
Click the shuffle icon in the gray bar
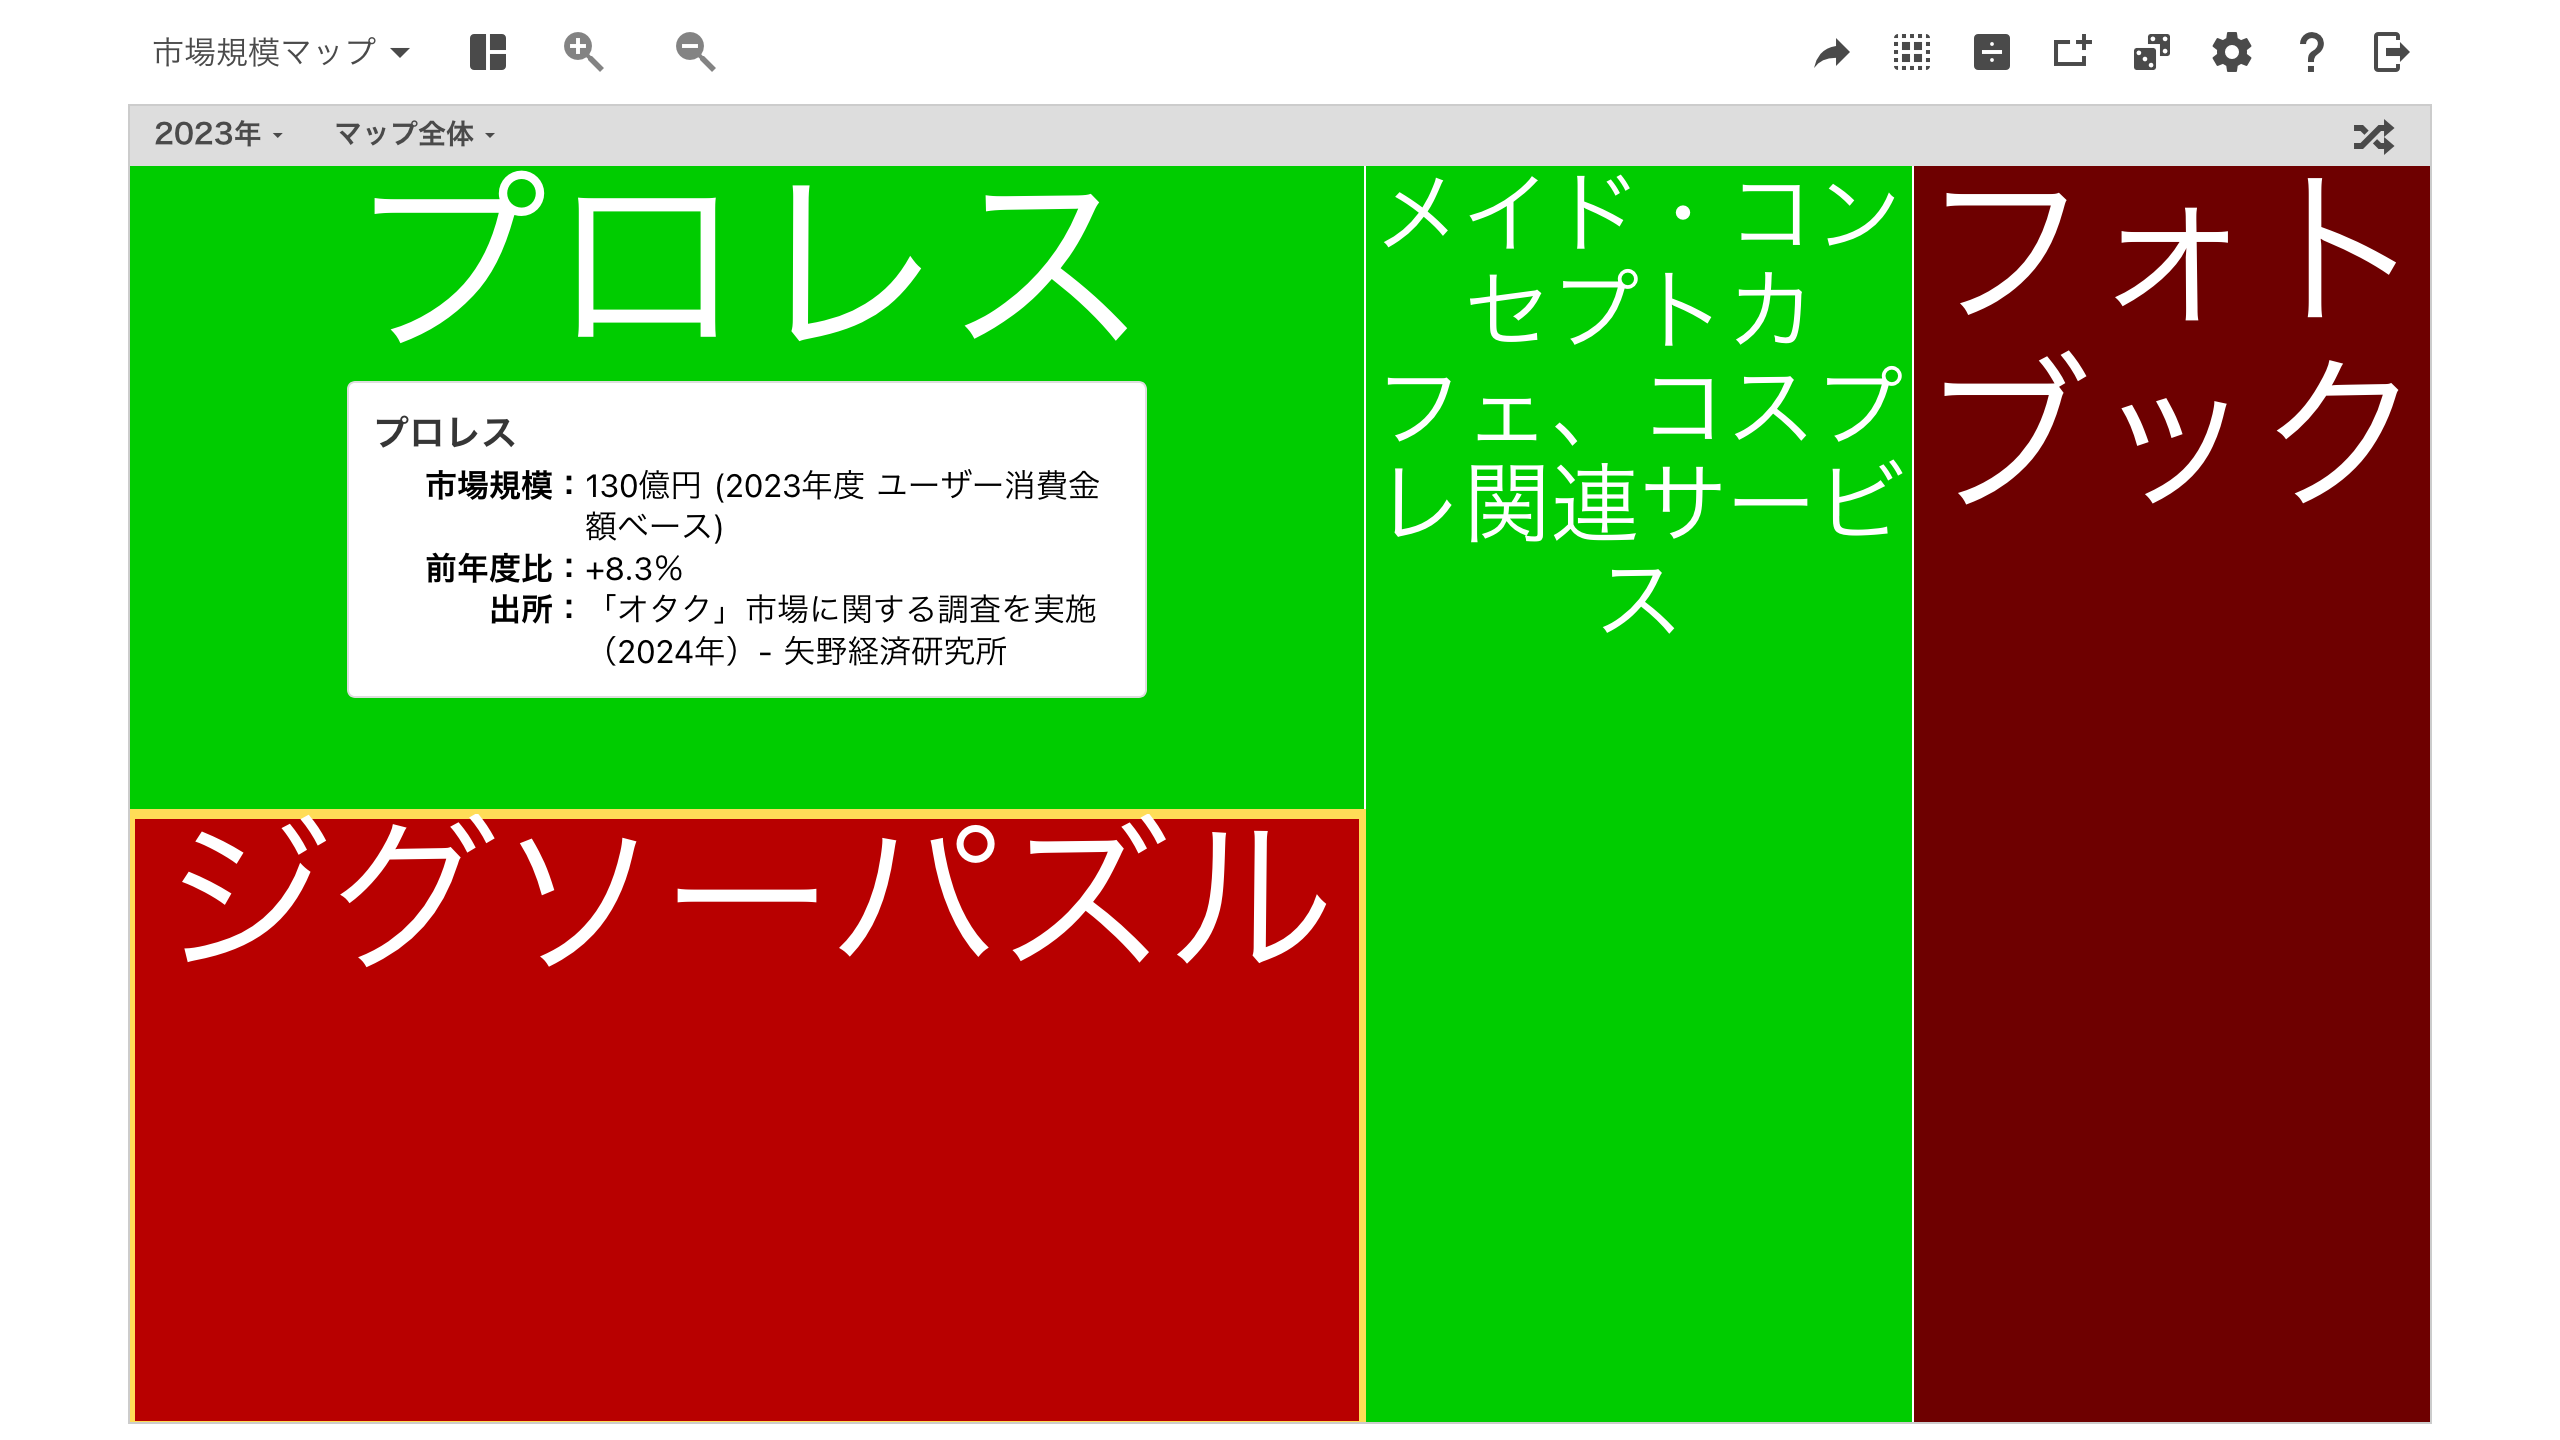[2374, 136]
